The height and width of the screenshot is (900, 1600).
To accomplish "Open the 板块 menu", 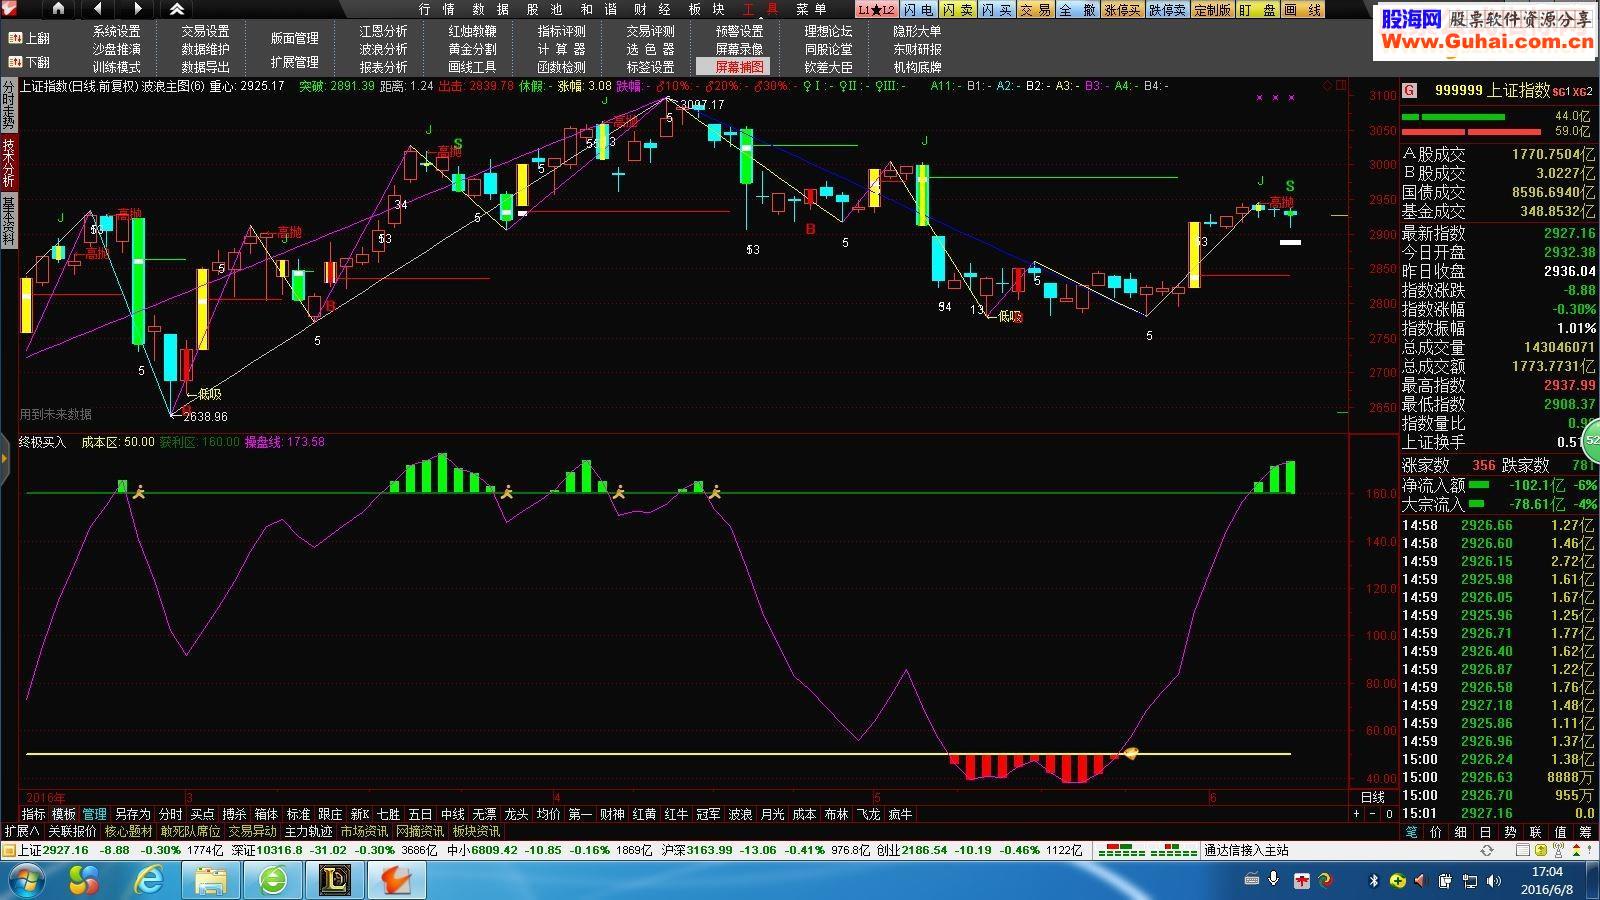I will point(706,9).
